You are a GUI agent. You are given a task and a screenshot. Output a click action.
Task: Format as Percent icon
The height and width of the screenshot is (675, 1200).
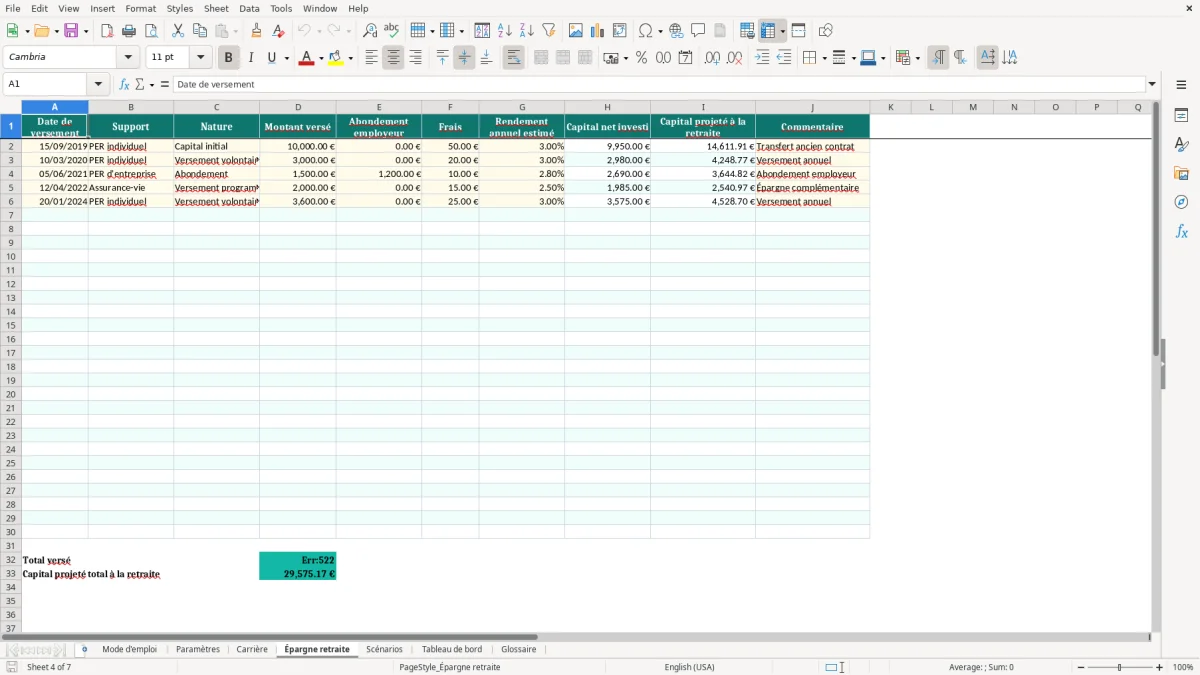click(x=641, y=58)
